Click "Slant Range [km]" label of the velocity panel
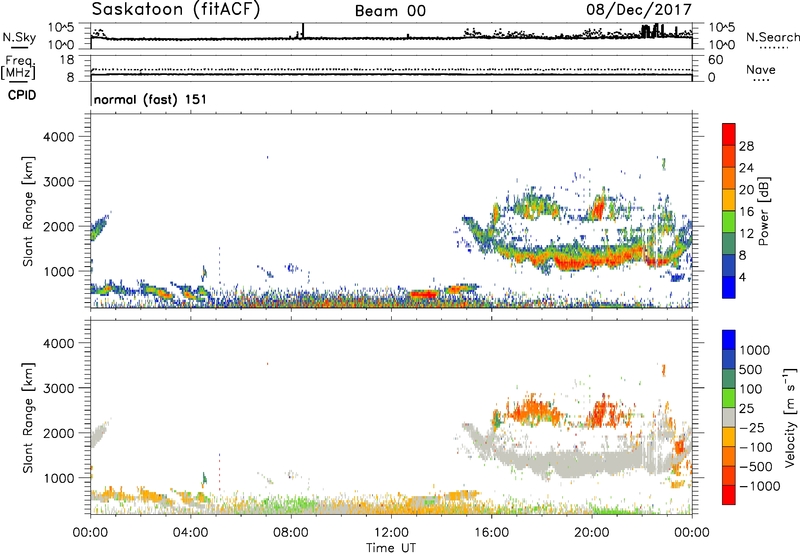 tap(28, 418)
